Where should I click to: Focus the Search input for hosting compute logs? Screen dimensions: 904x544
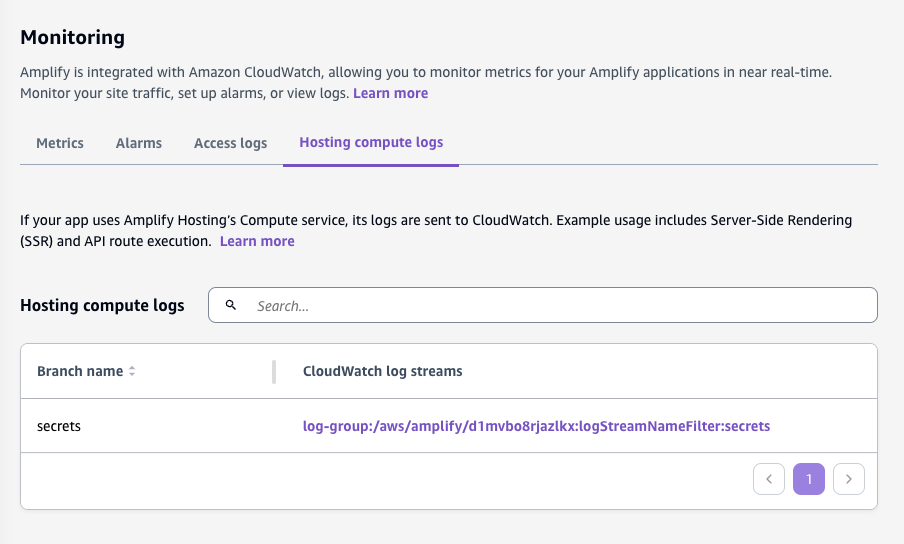(x=543, y=305)
